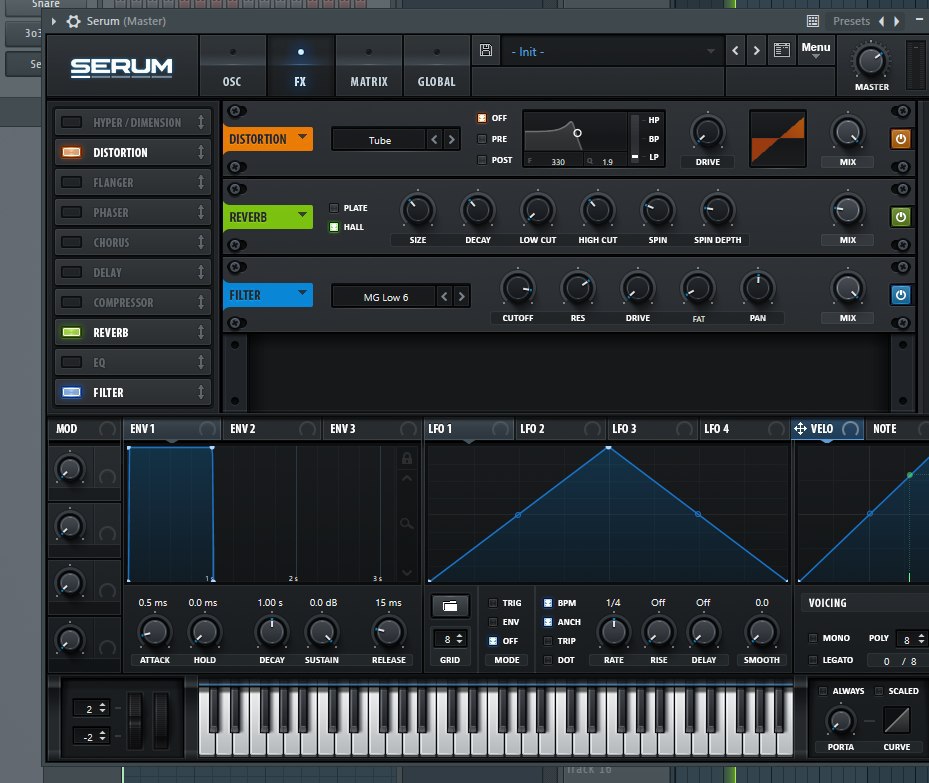Click the envelope zoom magnifier icon
Image resolution: width=929 pixels, height=783 pixels.
pyautogui.click(x=406, y=523)
